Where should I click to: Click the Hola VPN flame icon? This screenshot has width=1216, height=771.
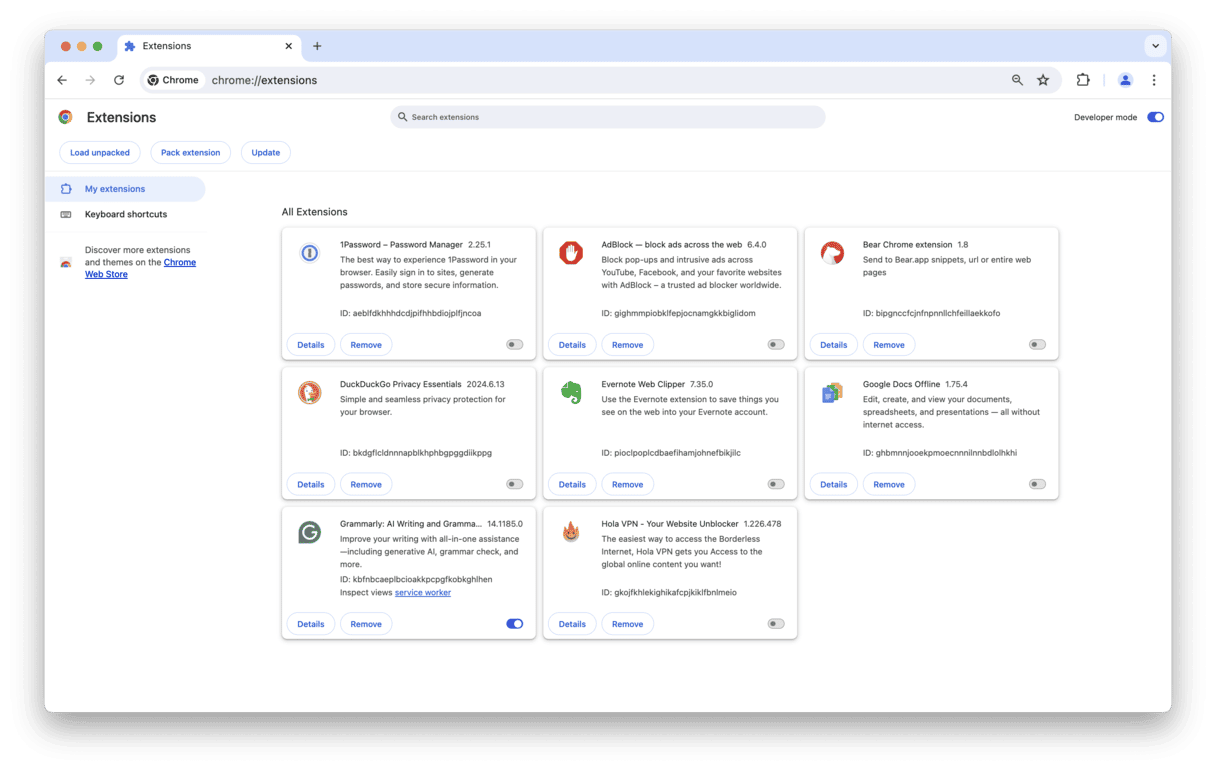coord(571,532)
